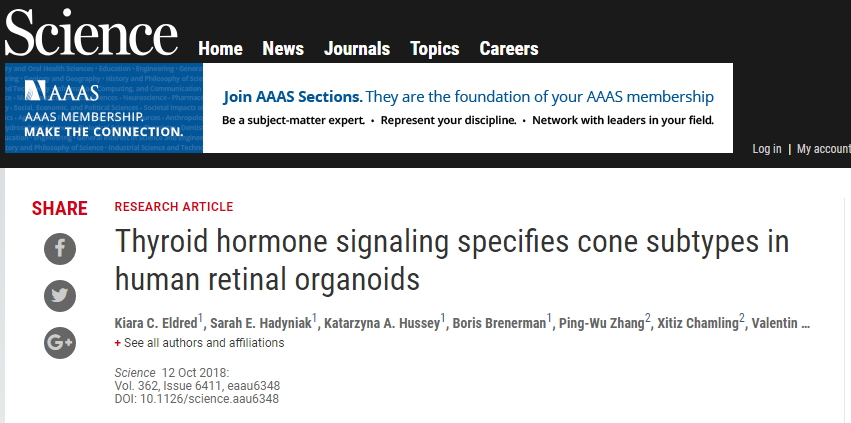Click author Xitiz Chamling's name
851x423 pixels.
click(698, 323)
